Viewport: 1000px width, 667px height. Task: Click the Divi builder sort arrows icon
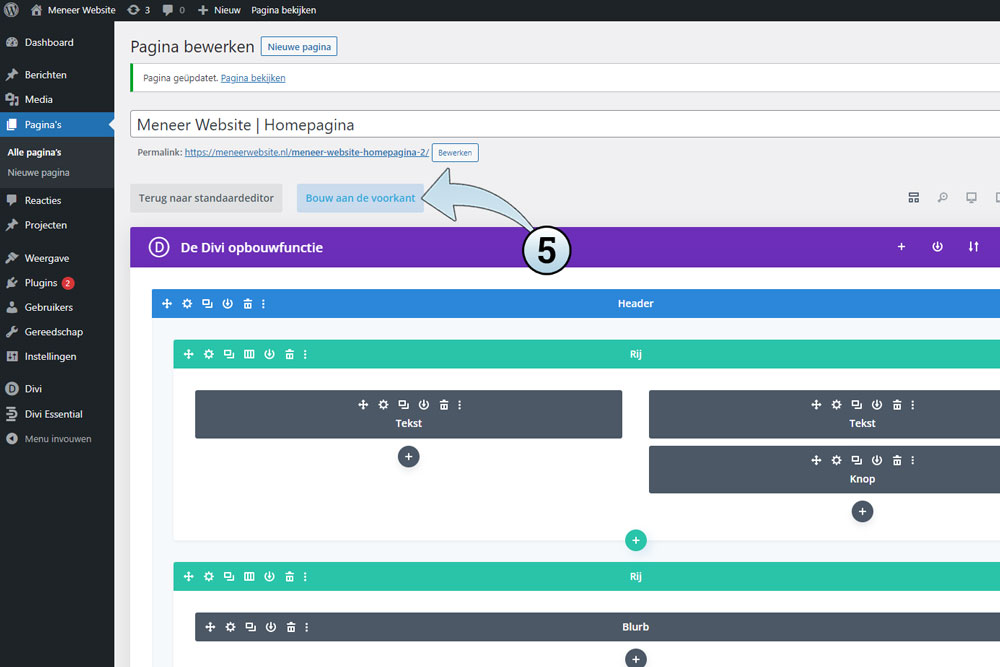point(973,247)
